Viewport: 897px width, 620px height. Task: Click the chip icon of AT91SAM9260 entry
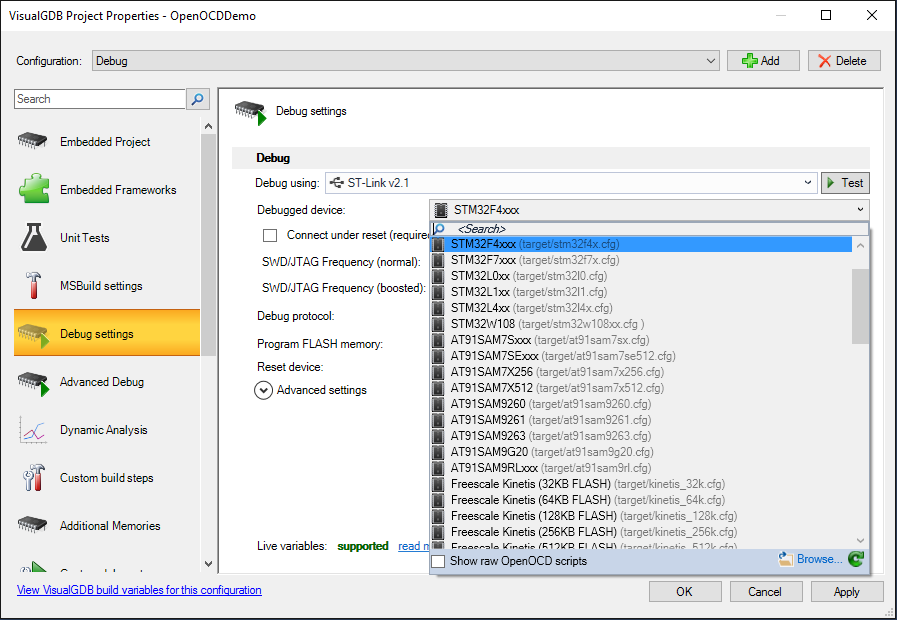point(439,404)
